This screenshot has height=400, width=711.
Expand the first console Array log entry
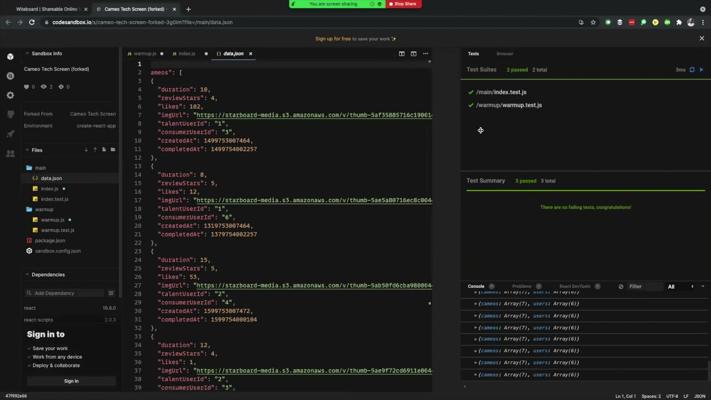coord(475,304)
